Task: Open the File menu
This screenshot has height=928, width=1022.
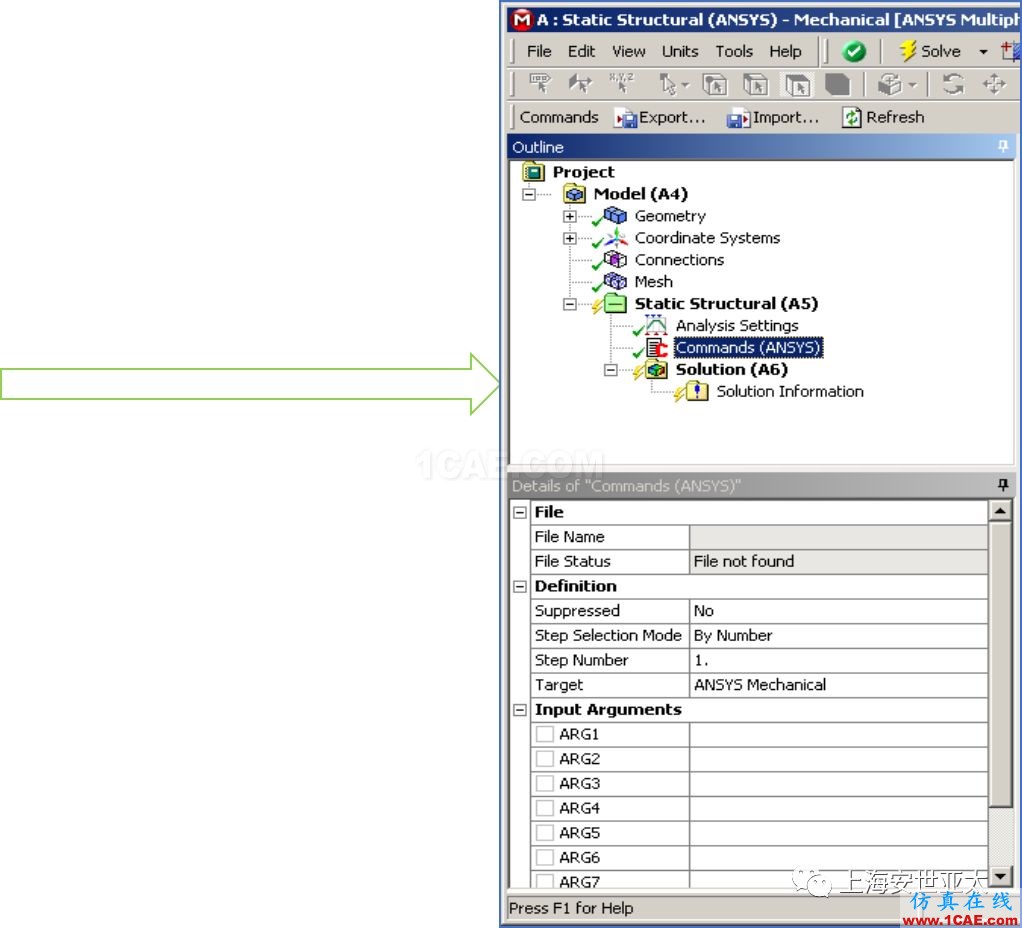Action: [539, 51]
